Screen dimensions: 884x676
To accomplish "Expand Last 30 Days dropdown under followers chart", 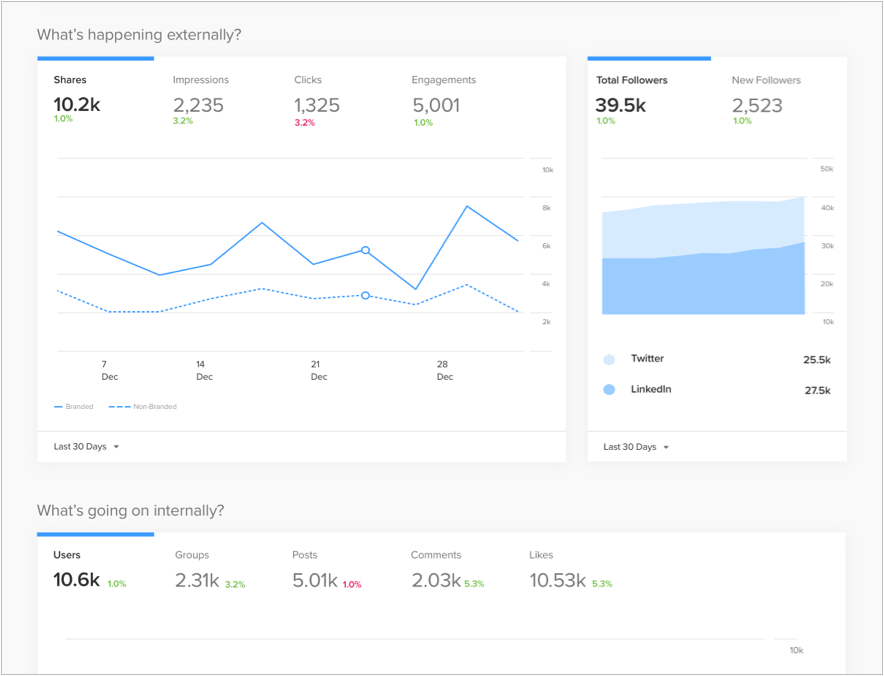I will 636,447.
